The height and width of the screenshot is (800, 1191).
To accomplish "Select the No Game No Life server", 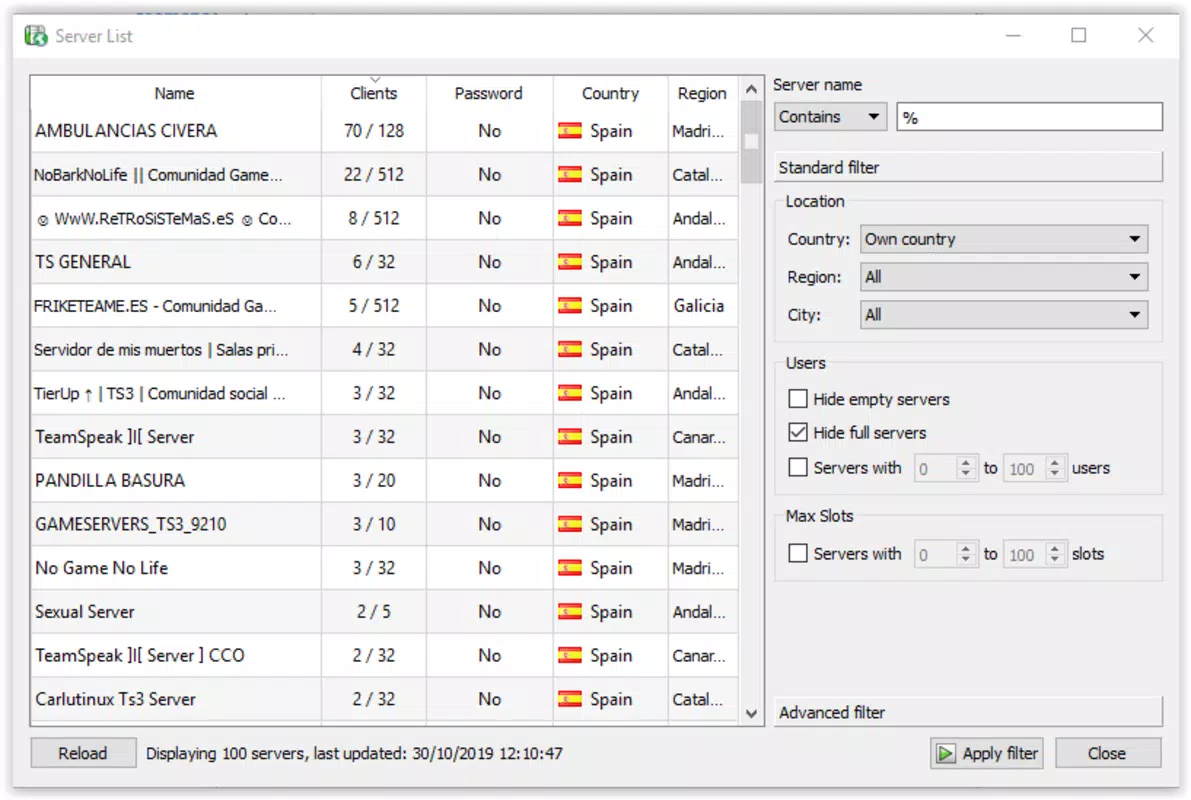I will [384, 568].
